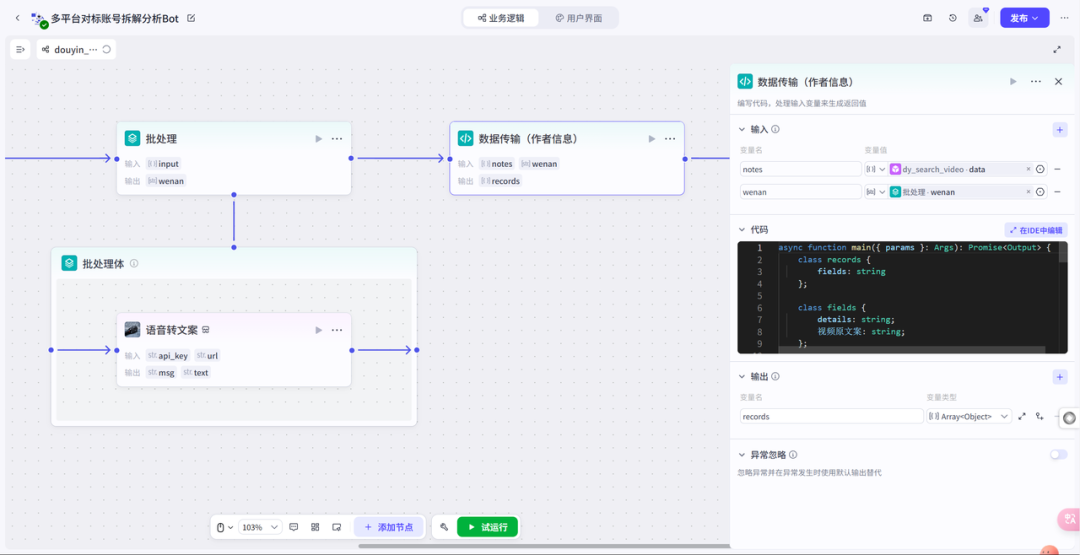This screenshot has width=1080, height=555.
Task: Click the 在IDE中编辑 button
Action: (1036, 230)
